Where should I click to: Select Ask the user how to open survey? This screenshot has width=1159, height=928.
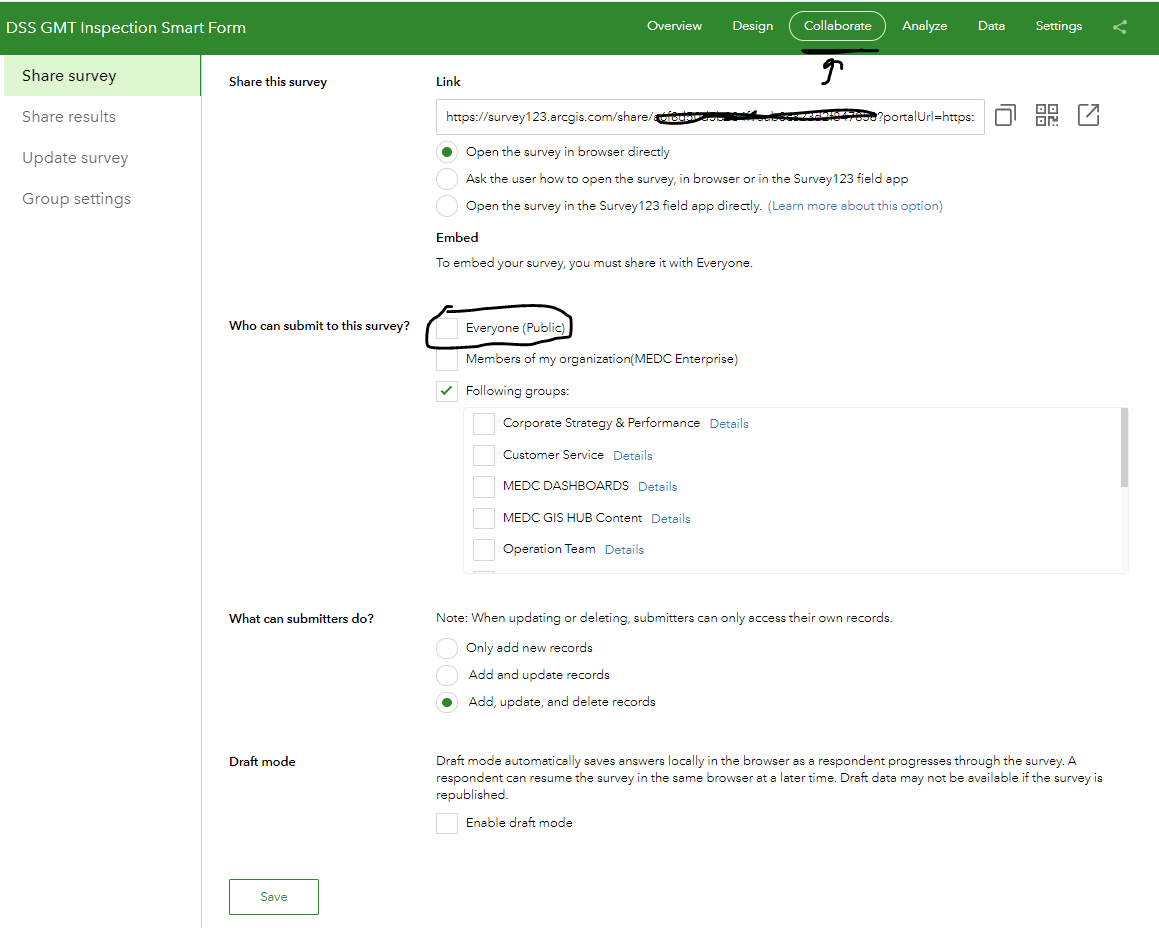coord(447,179)
